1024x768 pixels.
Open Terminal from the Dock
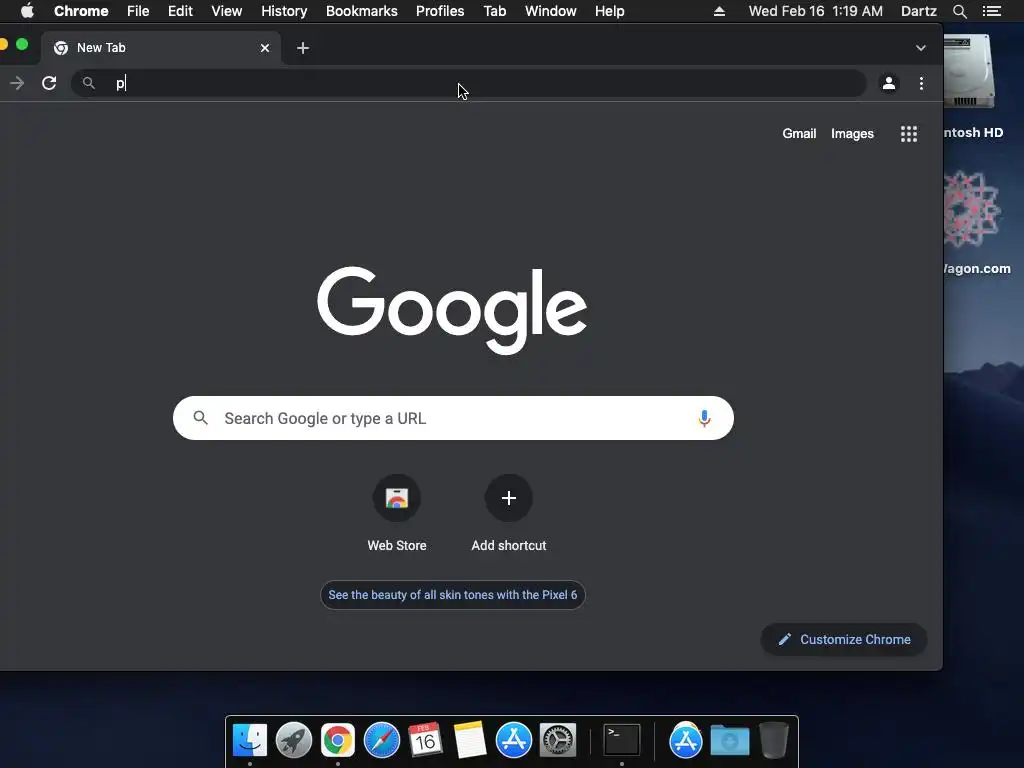point(621,740)
